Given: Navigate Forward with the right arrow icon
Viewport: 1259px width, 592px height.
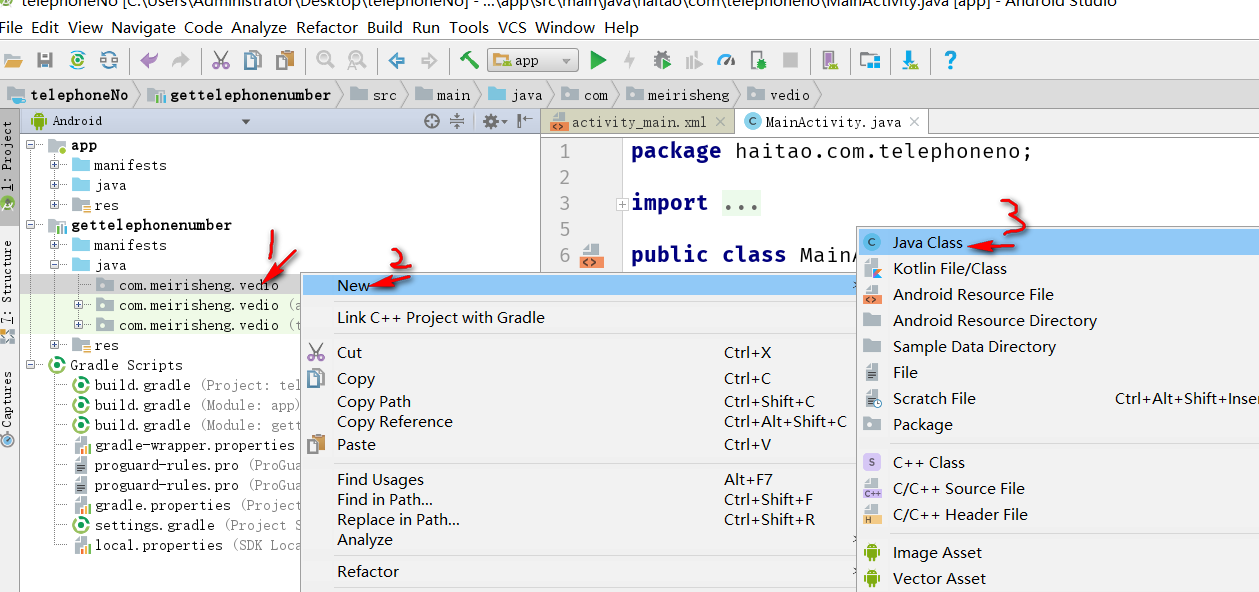Looking at the screenshot, I should (x=429, y=61).
